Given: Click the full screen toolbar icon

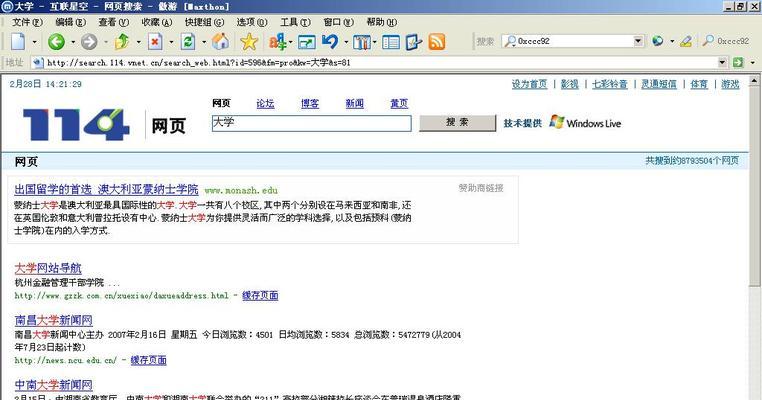Looking at the screenshot, I should (x=307, y=42).
